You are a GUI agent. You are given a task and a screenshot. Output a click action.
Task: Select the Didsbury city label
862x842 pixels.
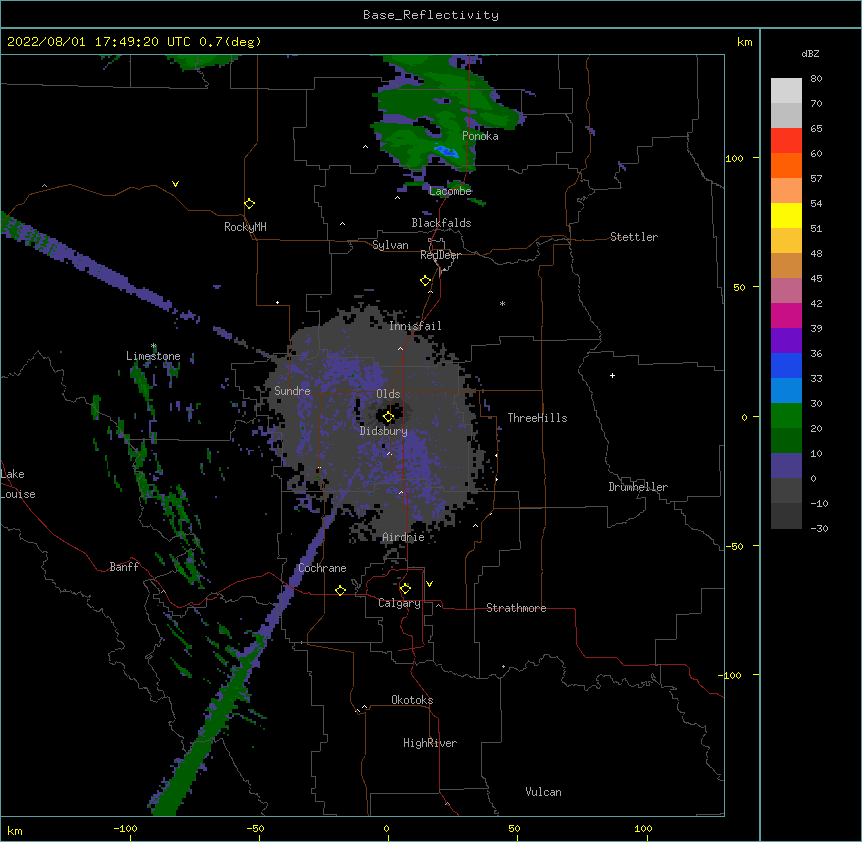(x=384, y=431)
